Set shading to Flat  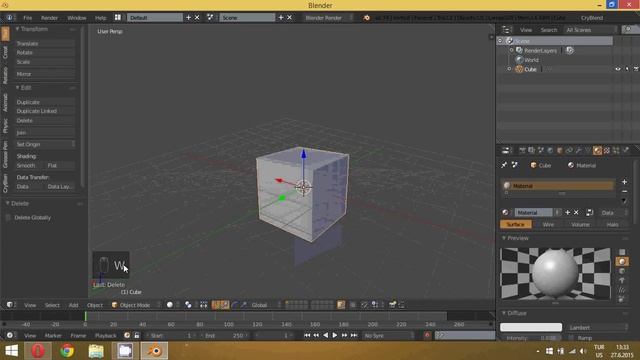point(60,165)
